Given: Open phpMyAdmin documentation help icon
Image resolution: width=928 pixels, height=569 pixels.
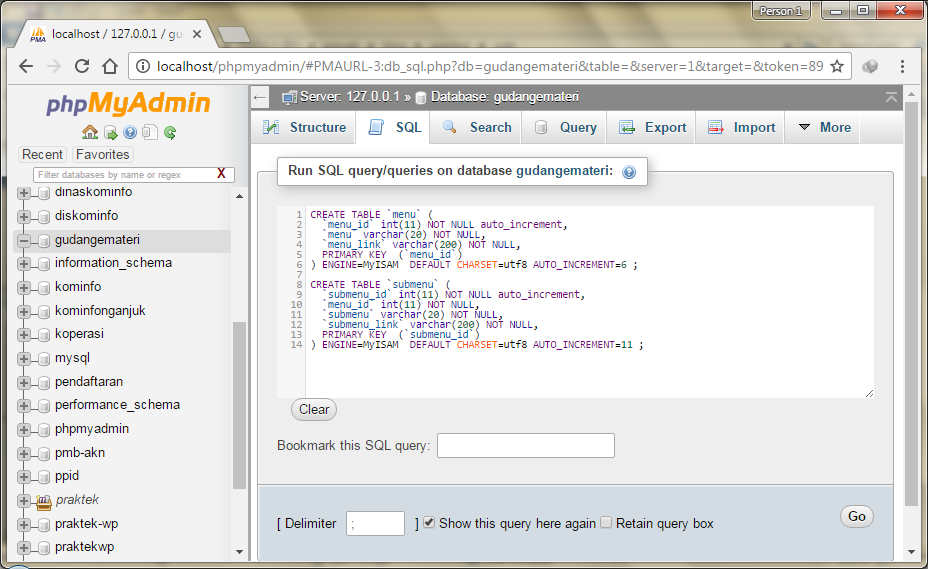Looking at the screenshot, I should (x=130, y=132).
